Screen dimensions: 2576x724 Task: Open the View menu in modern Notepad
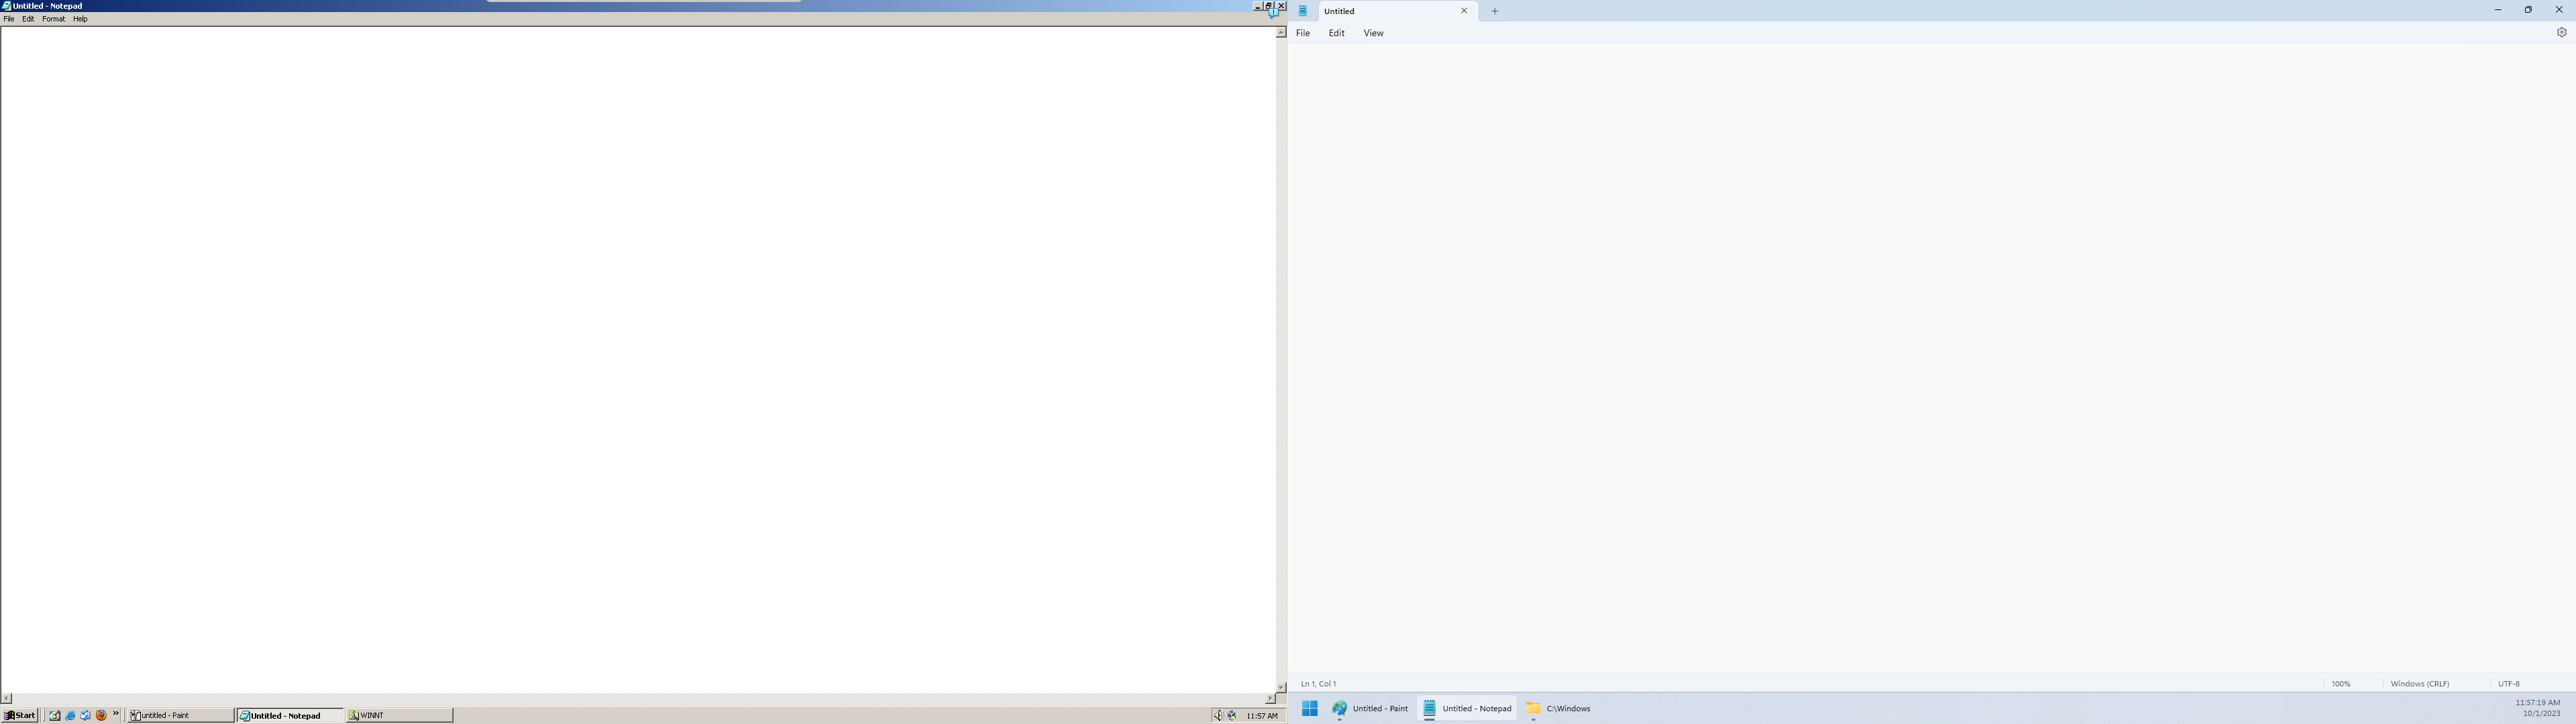tap(1373, 33)
